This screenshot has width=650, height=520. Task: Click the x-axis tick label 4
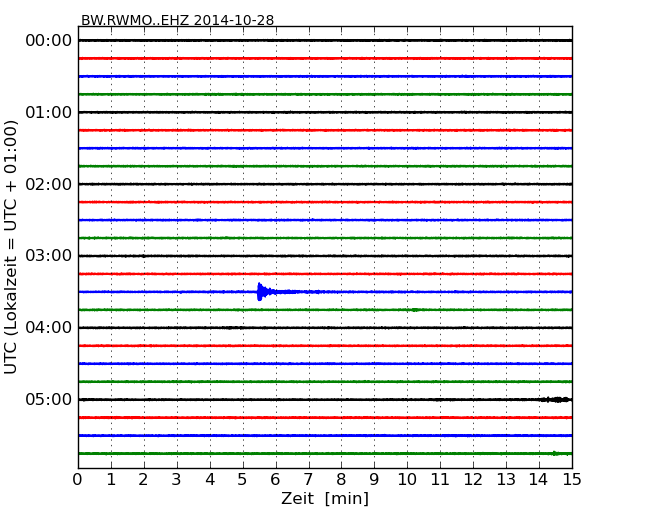[210, 480]
